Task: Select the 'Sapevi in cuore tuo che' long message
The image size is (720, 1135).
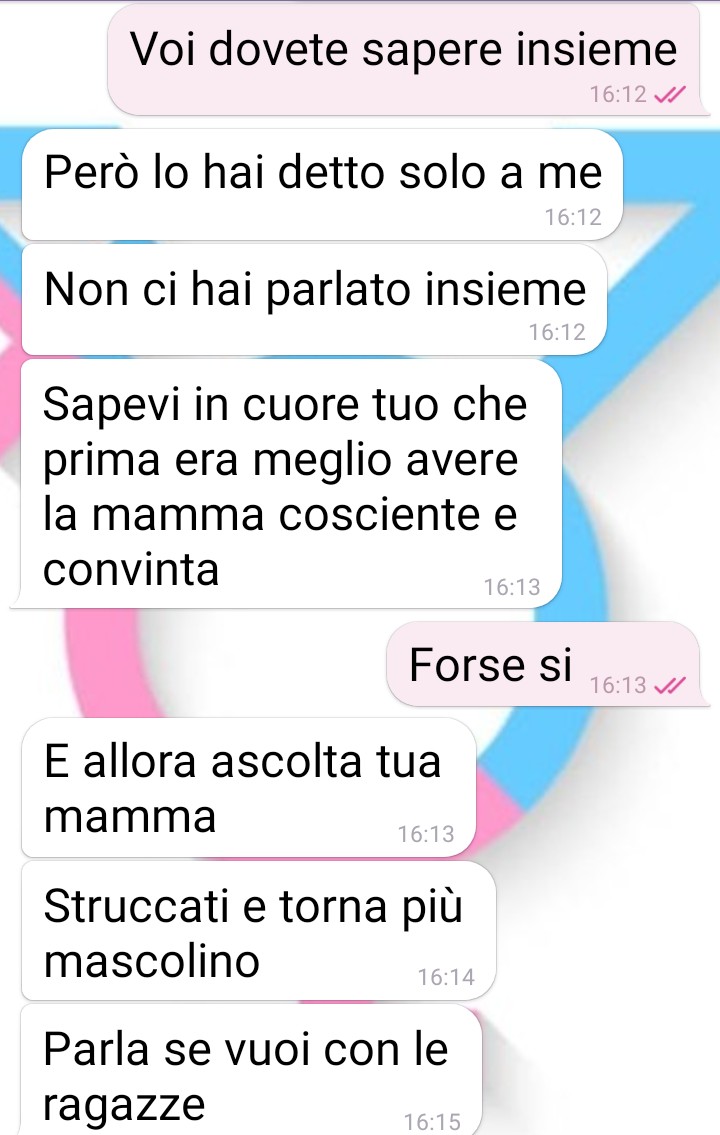Action: [x=286, y=484]
